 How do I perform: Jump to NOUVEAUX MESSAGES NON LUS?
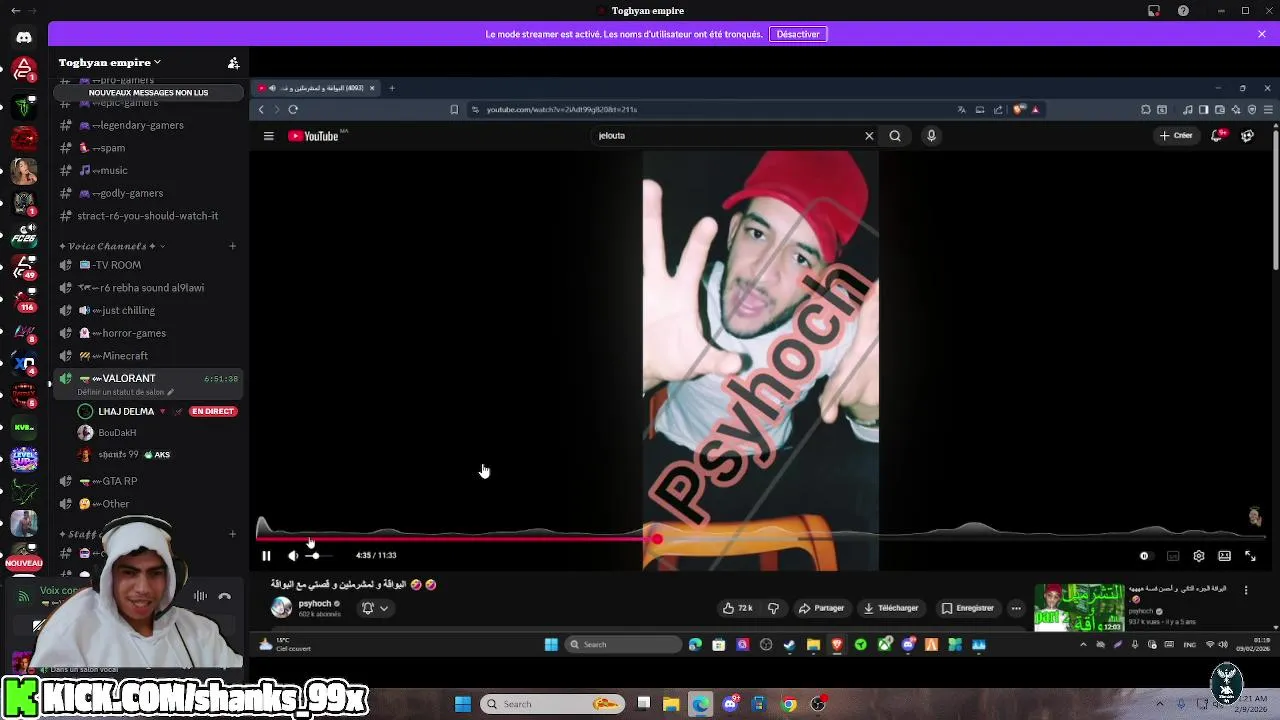point(148,93)
